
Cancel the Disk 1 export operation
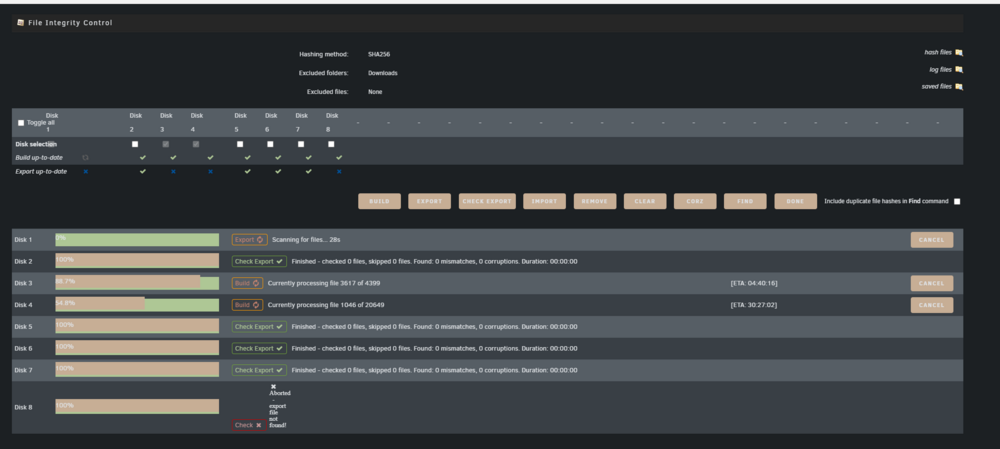(932, 240)
